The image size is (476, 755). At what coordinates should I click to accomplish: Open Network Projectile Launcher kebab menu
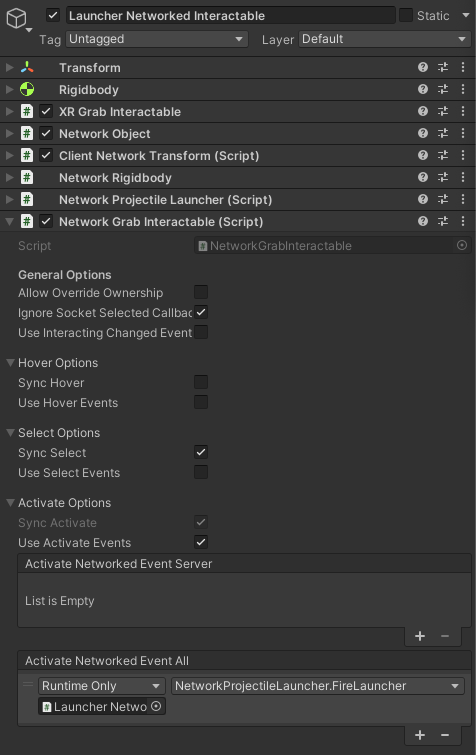click(x=463, y=199)
